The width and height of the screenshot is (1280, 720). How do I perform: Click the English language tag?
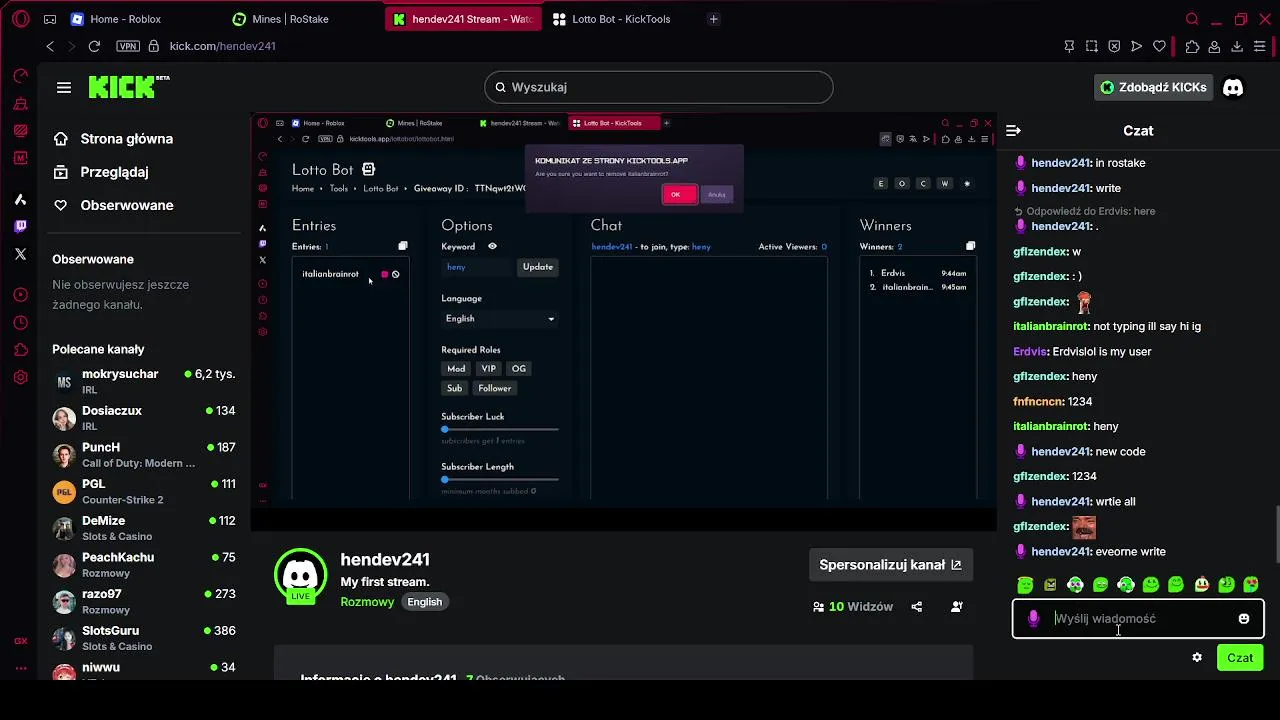424,602
